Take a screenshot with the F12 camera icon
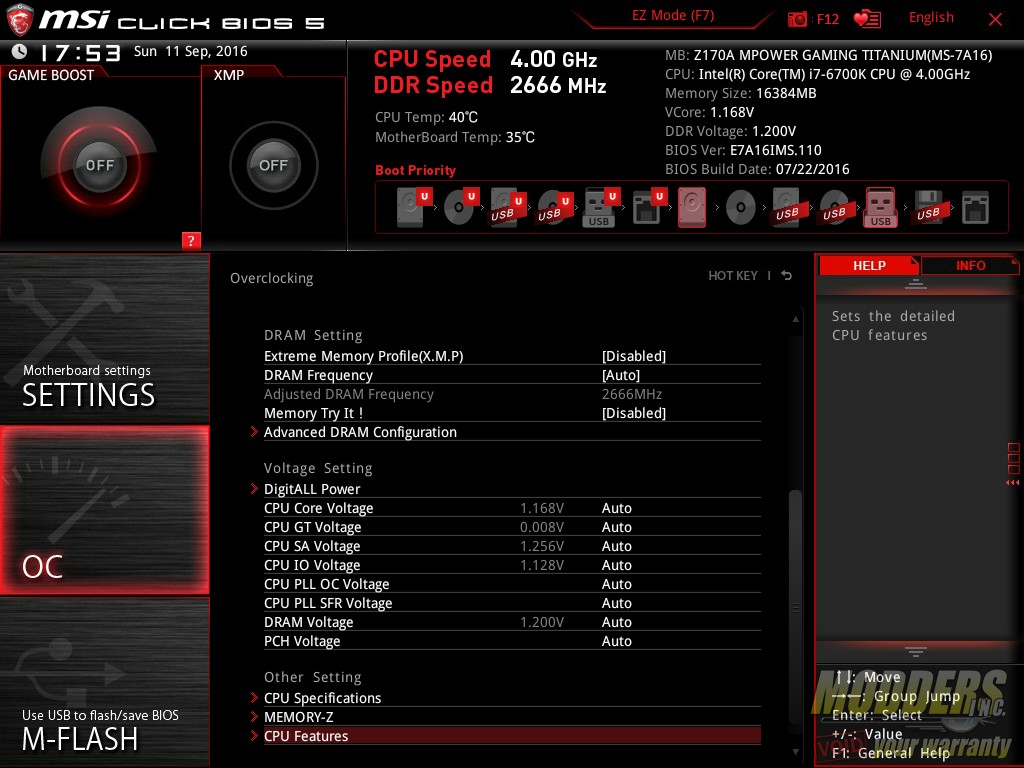The image size is (1024, 768). tap(797, 19)
